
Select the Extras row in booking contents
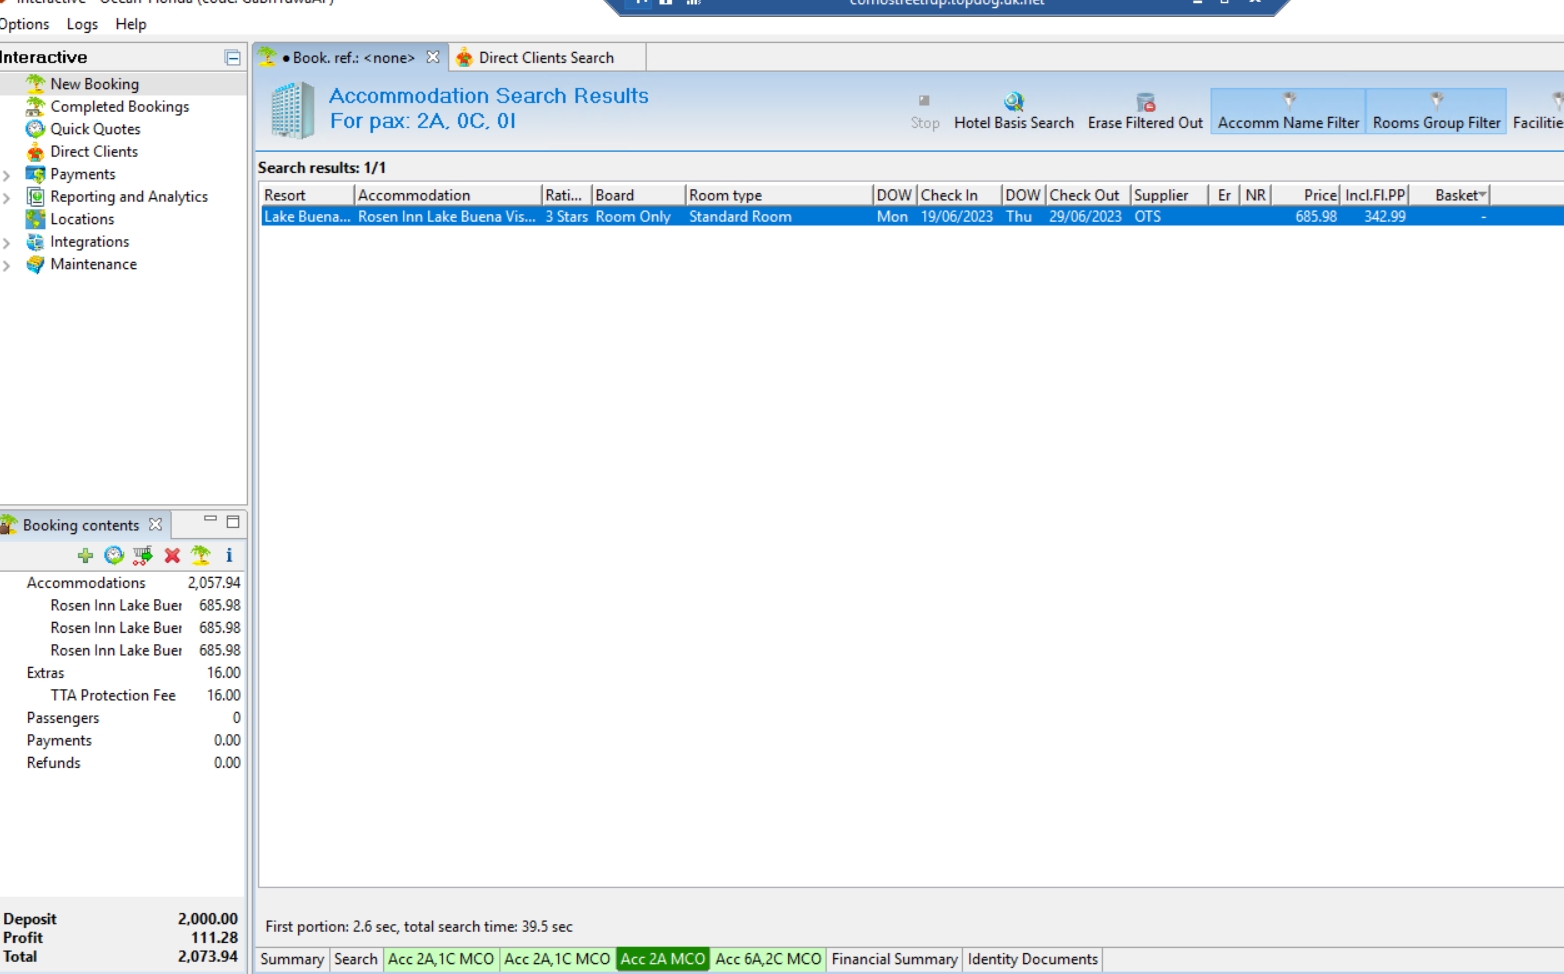(123, 673)
